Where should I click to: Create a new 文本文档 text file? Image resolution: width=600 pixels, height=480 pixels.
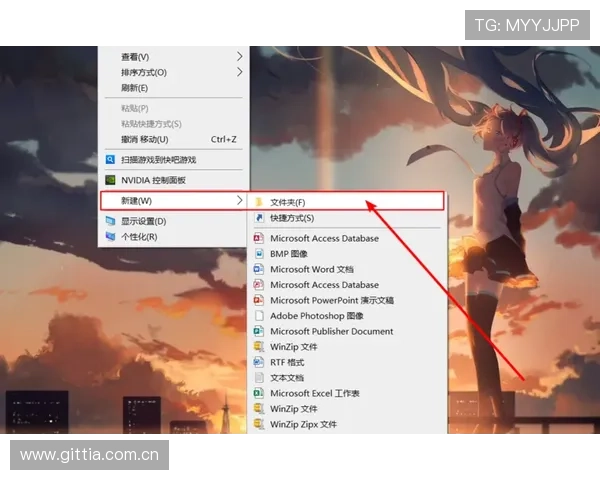tap(347, 378)
